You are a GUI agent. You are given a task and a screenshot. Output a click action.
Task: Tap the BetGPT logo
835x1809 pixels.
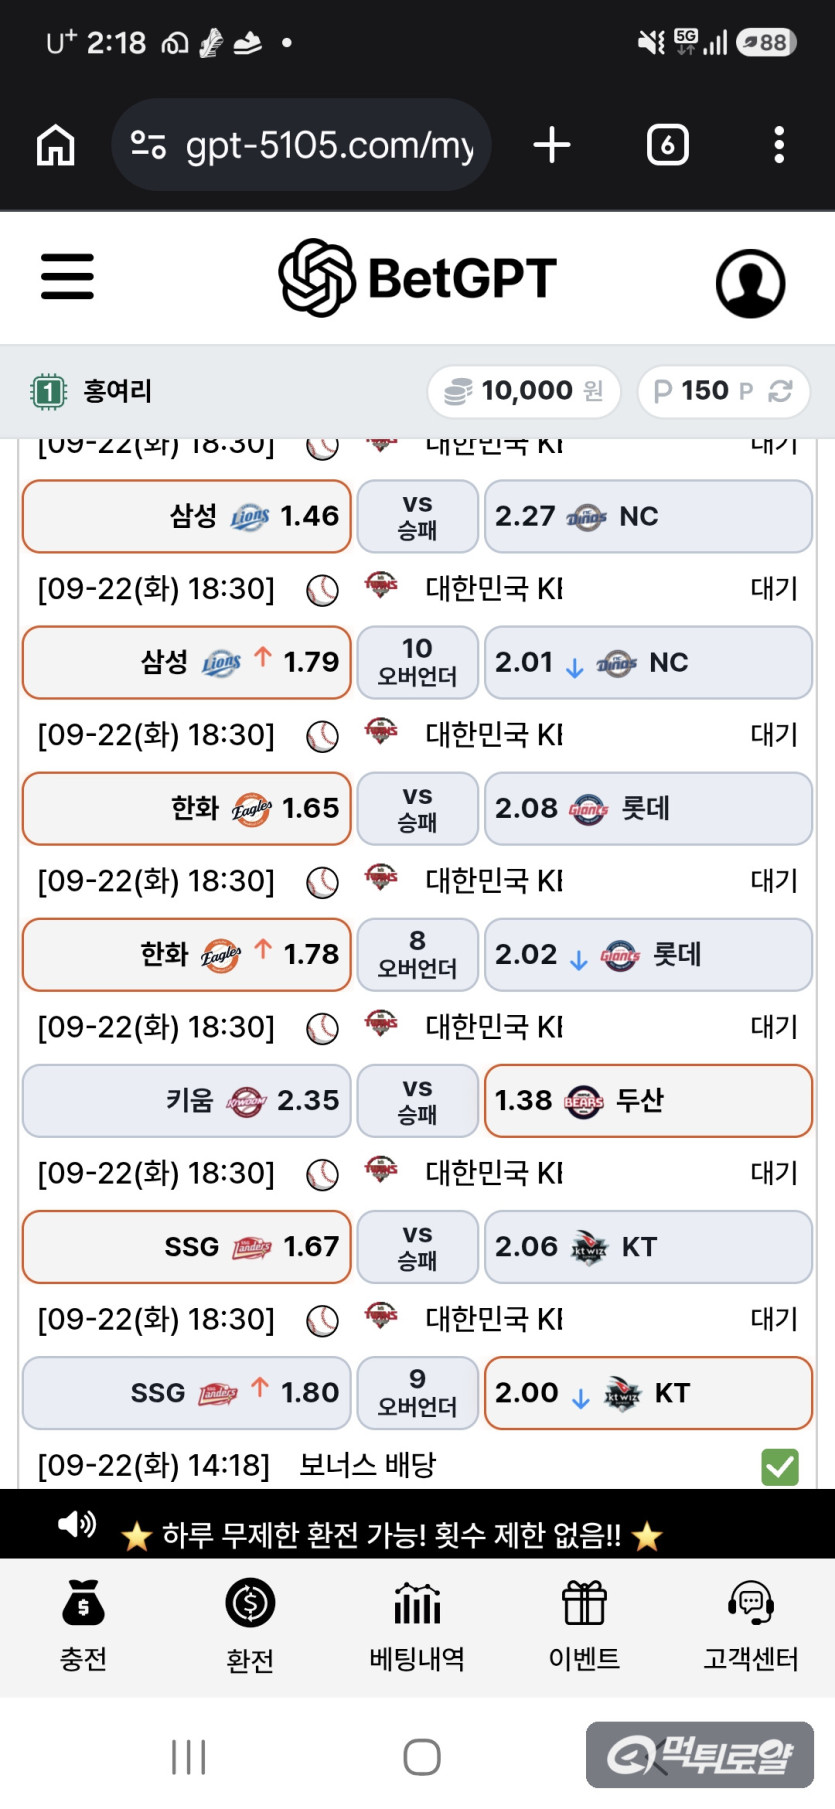(417, 278)
